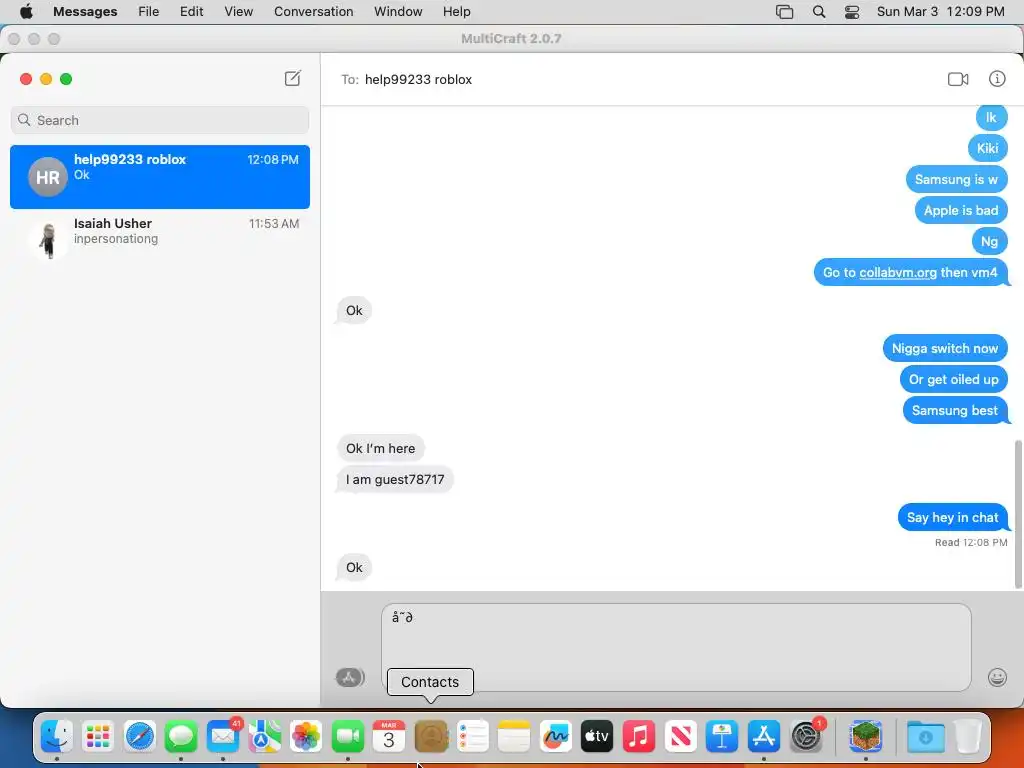The image size is (1024, 768).
Task: Launch Safari from the Dock
Action: click(x=140, y=737)
